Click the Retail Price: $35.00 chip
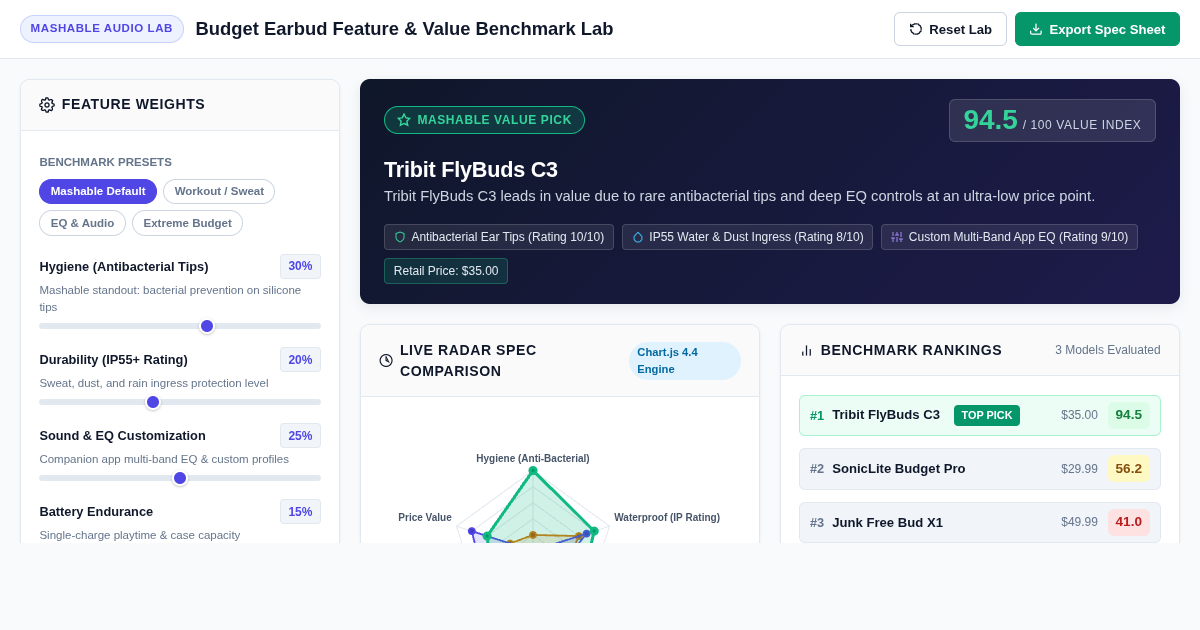The image size is (1200, 630). [x=446, y=271]
